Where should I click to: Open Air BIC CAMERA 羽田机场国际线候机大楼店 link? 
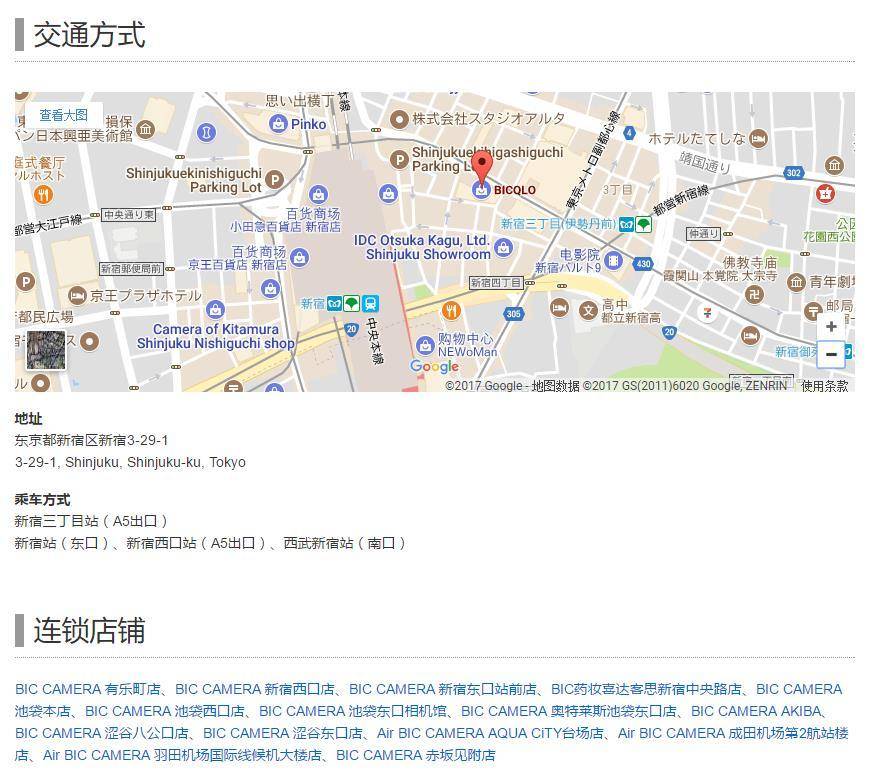coord(182,755)
